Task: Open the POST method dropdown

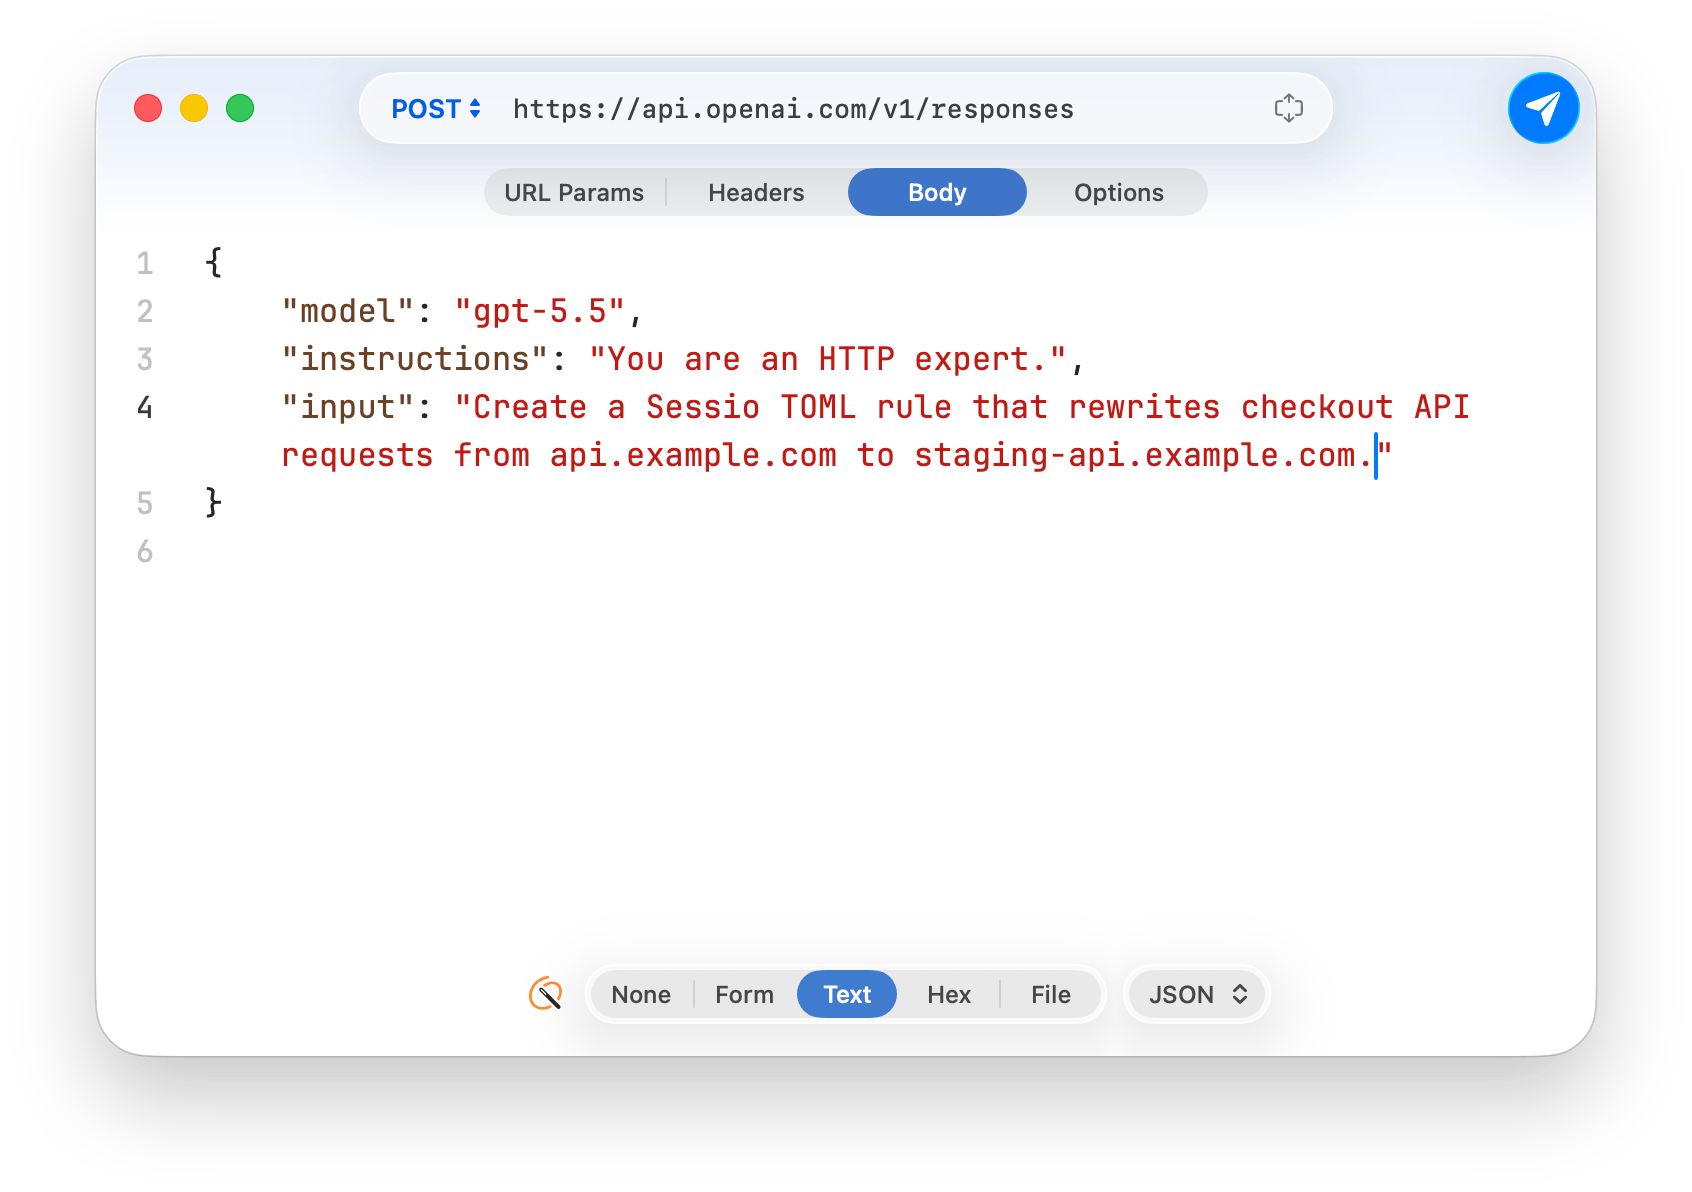Action: click(x=436, y=109)
